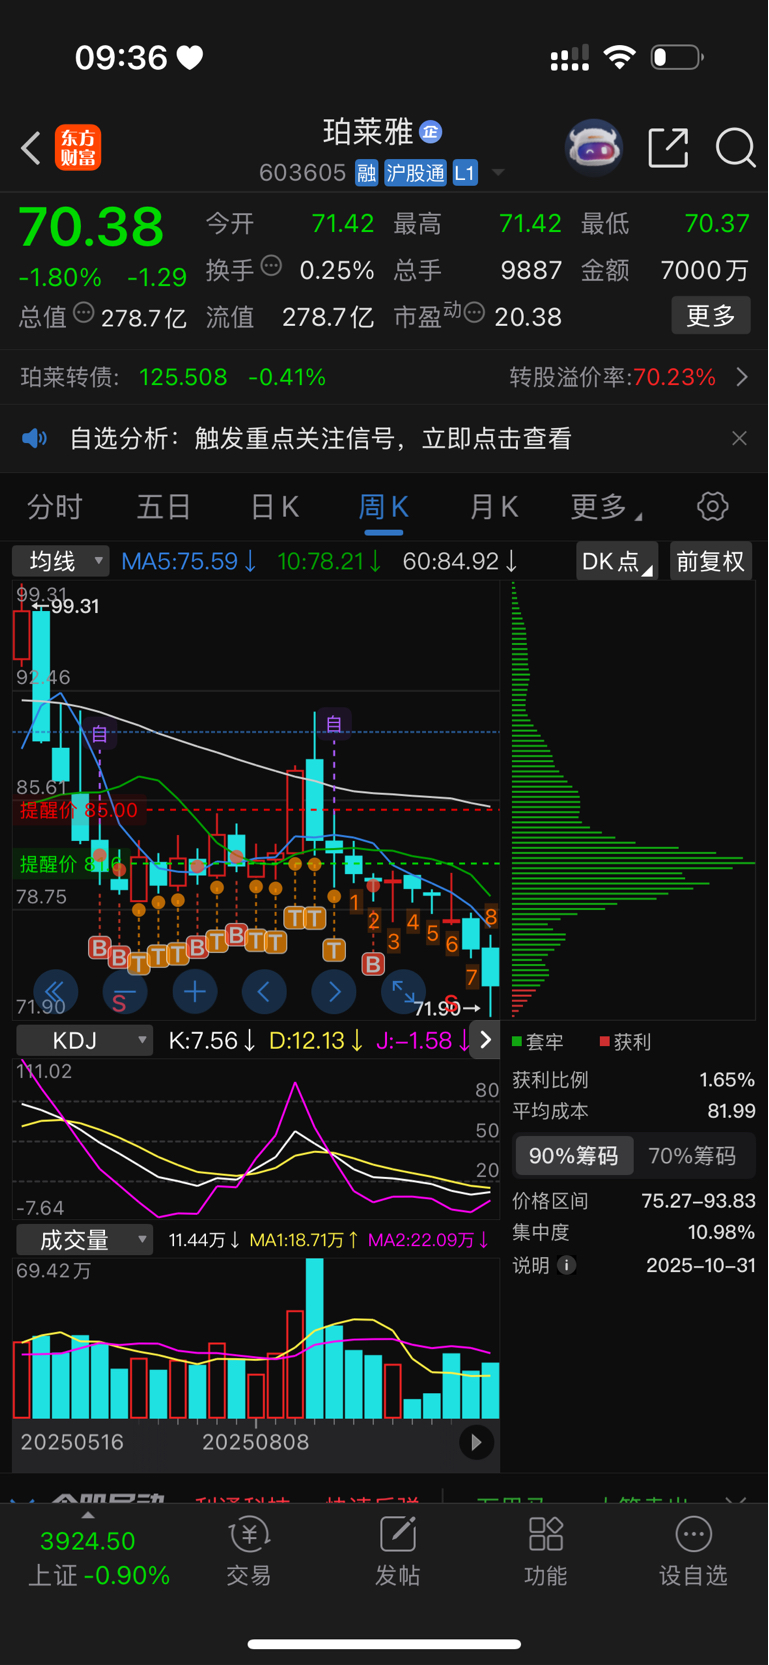Open the search magnifier icon
769x1665 pixels.
pyautogui.click(x=735, y=148)
